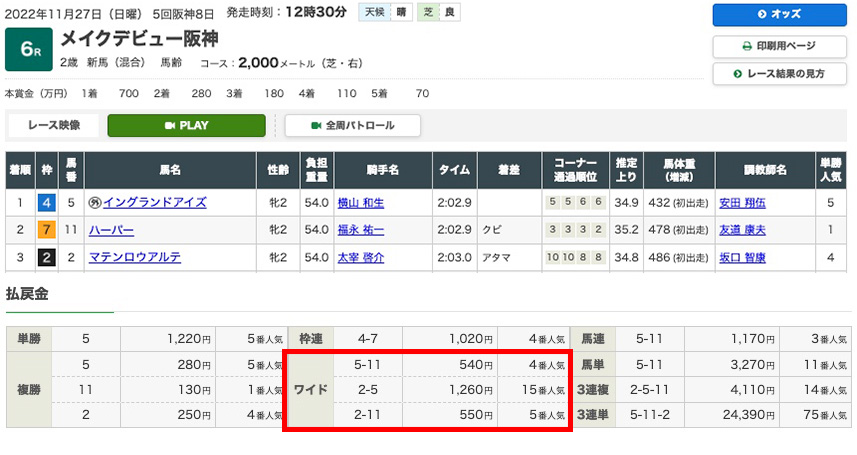Click the 馬名 column header
Viewport: 857px width, 455px height.
tap(170, 170)
